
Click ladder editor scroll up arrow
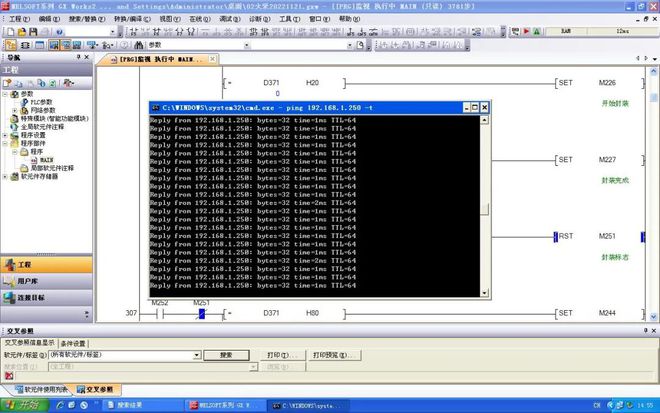coord(653,72)
